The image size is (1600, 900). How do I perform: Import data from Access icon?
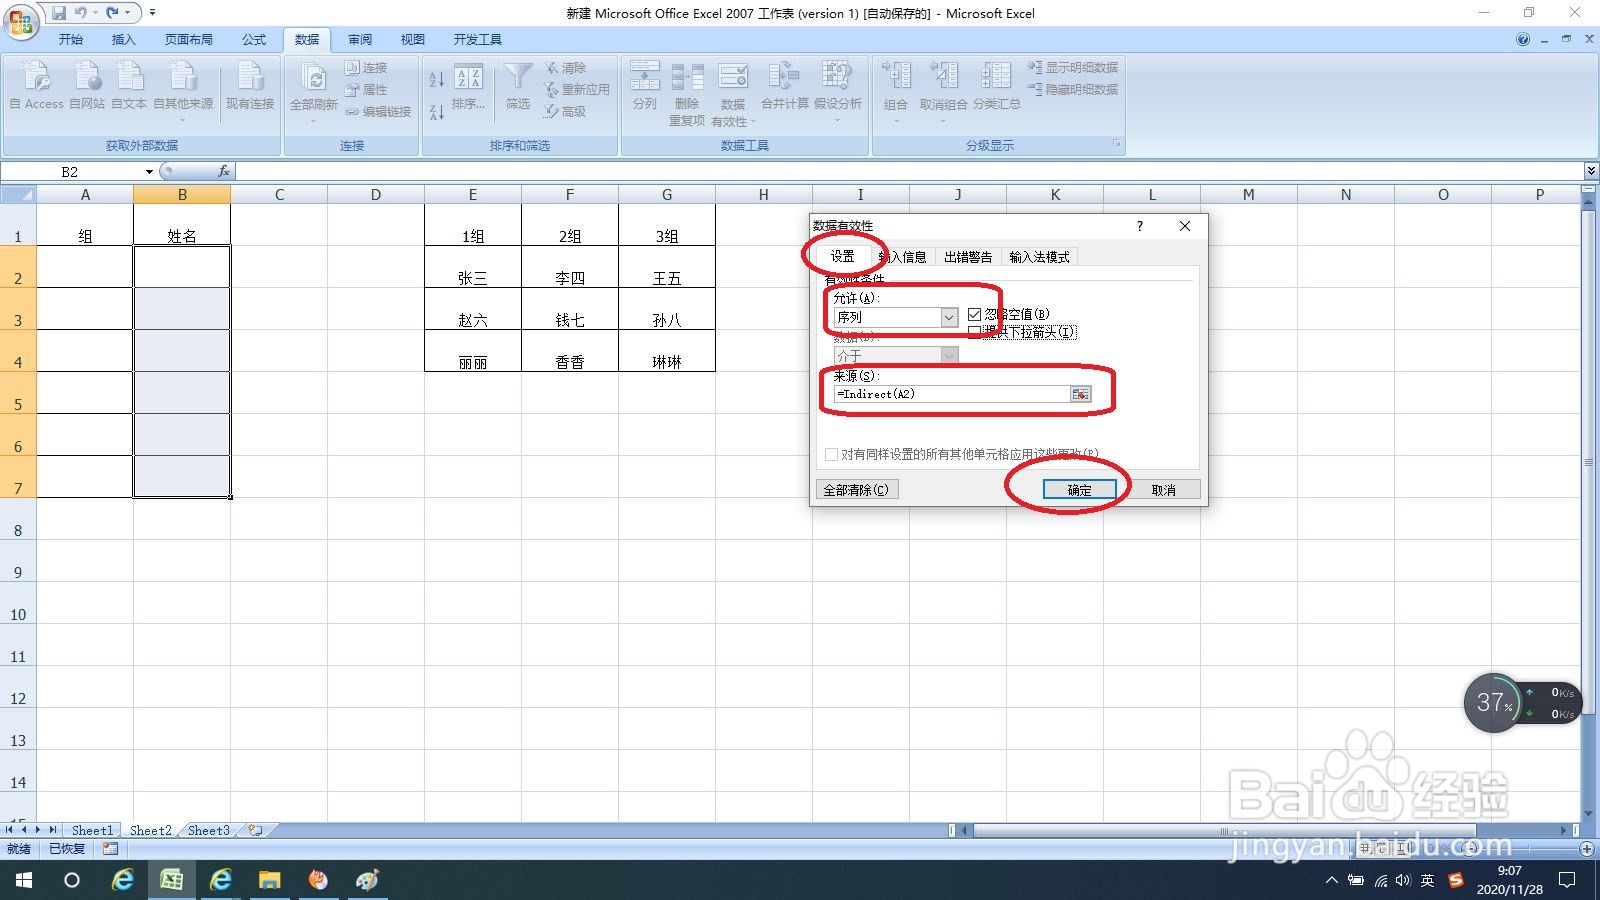point(37,77)
